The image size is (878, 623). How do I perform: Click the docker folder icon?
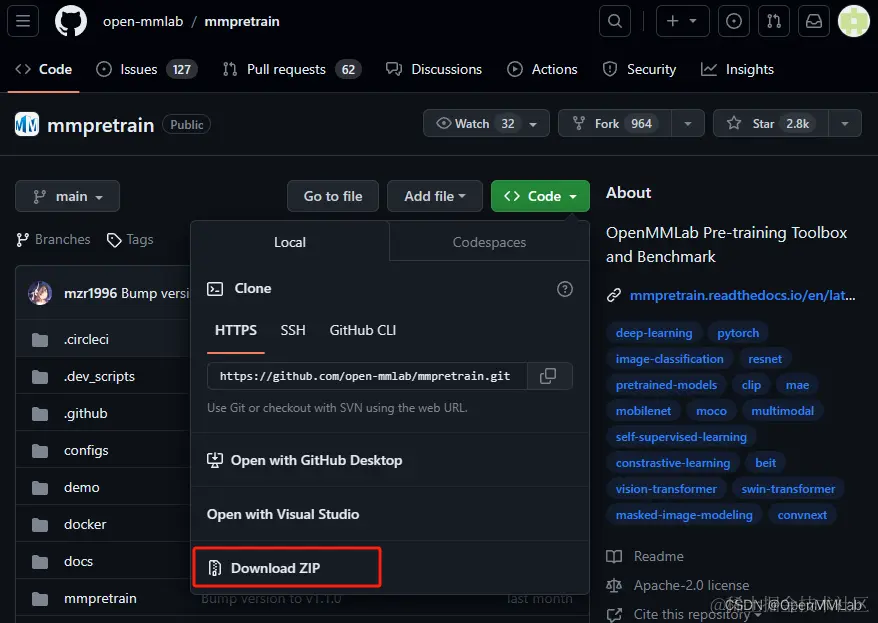pos(40,524)
